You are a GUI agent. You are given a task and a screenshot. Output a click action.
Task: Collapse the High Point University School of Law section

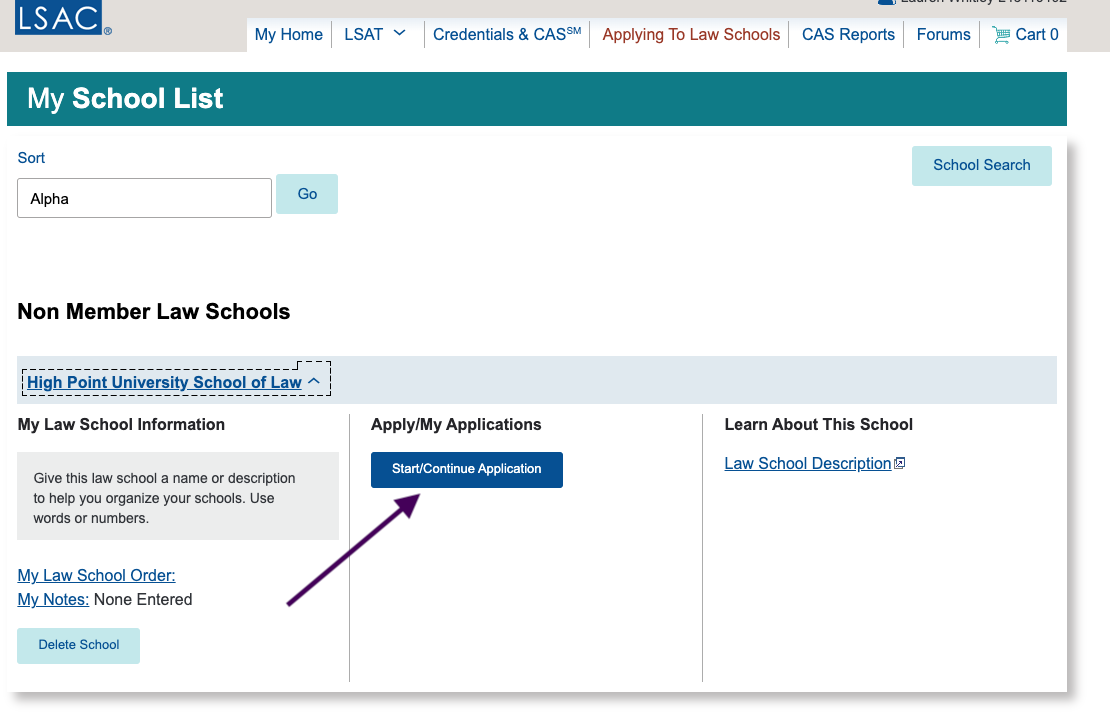coord(315,380)
